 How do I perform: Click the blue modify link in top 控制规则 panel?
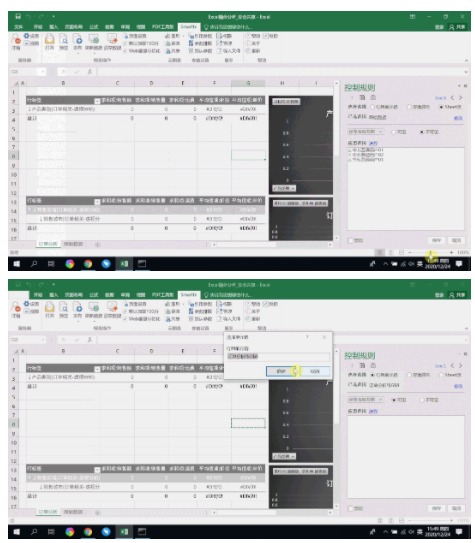pyautogui.click(x=458, y=118)
